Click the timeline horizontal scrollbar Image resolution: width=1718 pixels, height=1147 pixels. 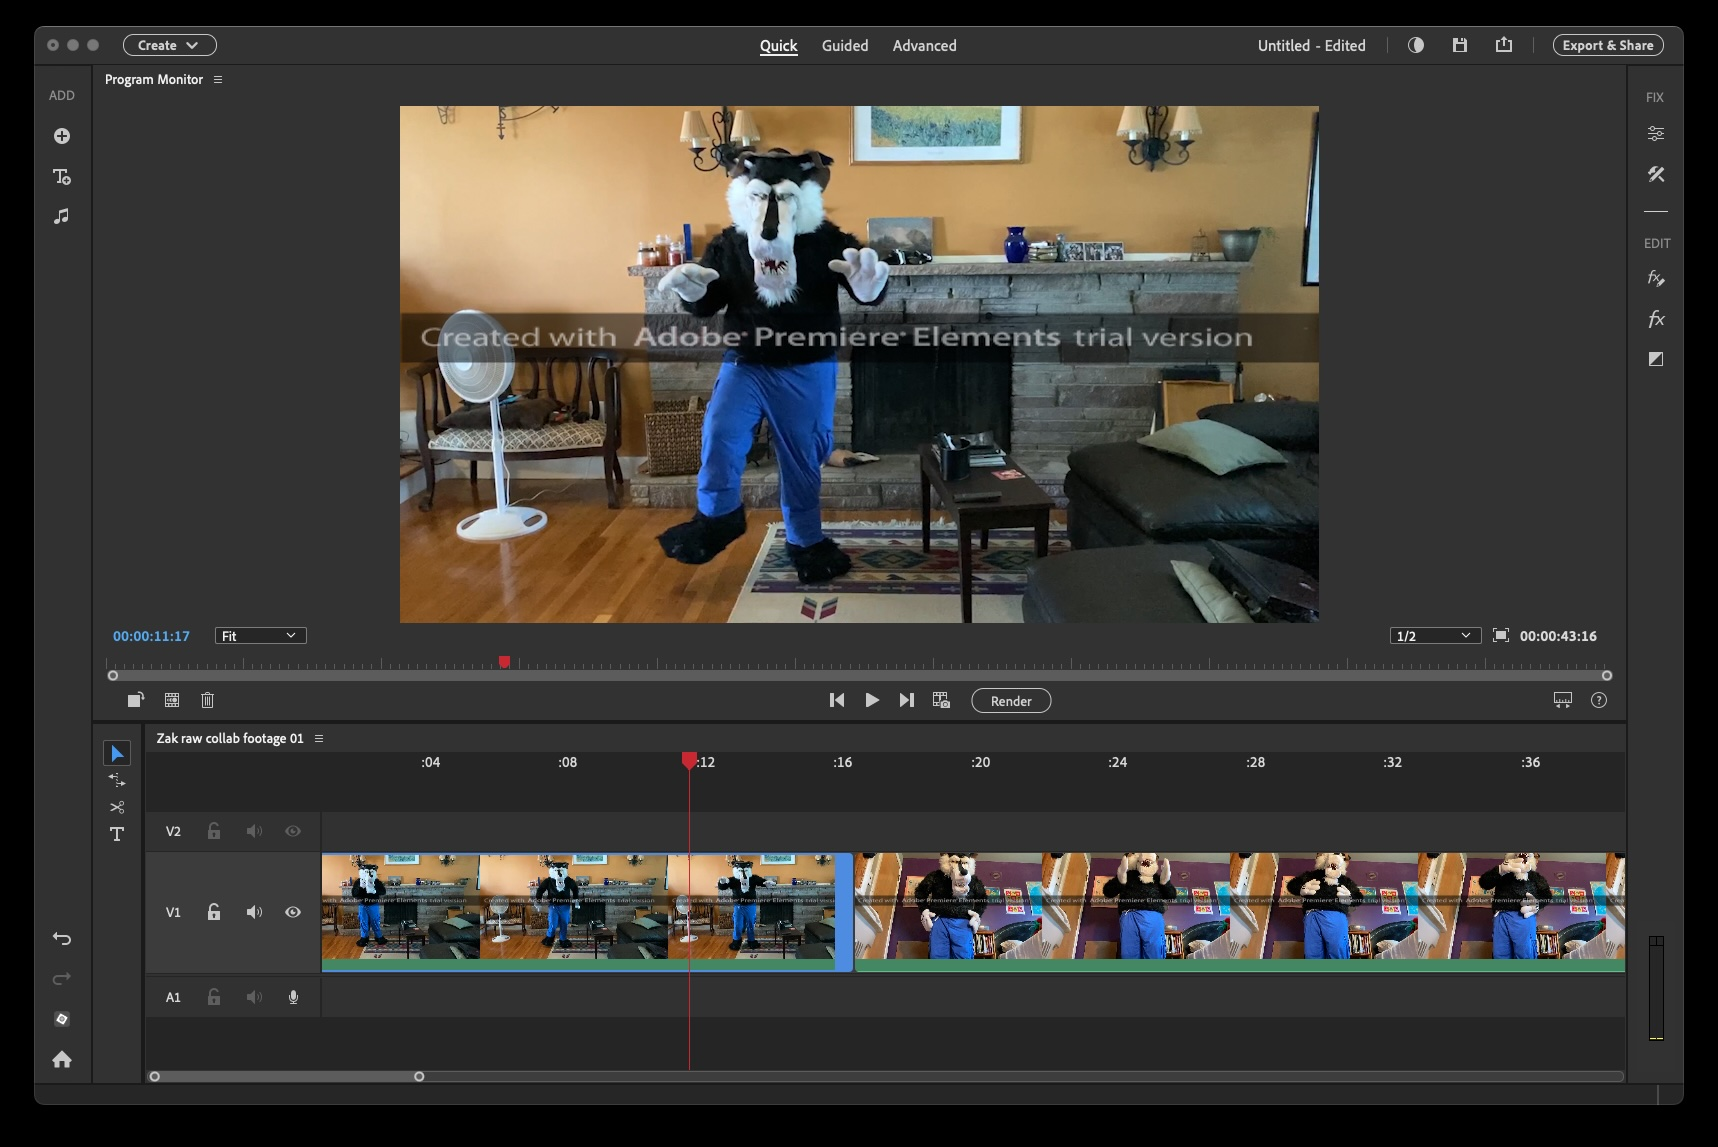click(287, 1076)
